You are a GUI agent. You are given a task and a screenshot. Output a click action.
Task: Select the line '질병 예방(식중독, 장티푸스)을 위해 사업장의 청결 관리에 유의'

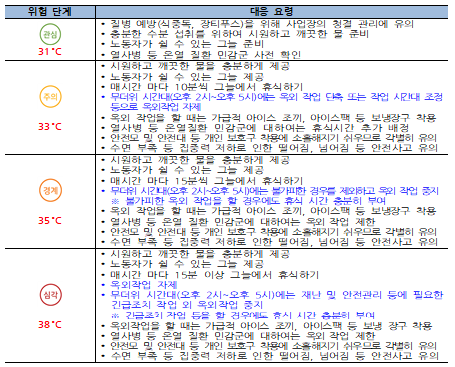(x=262, y=24)
